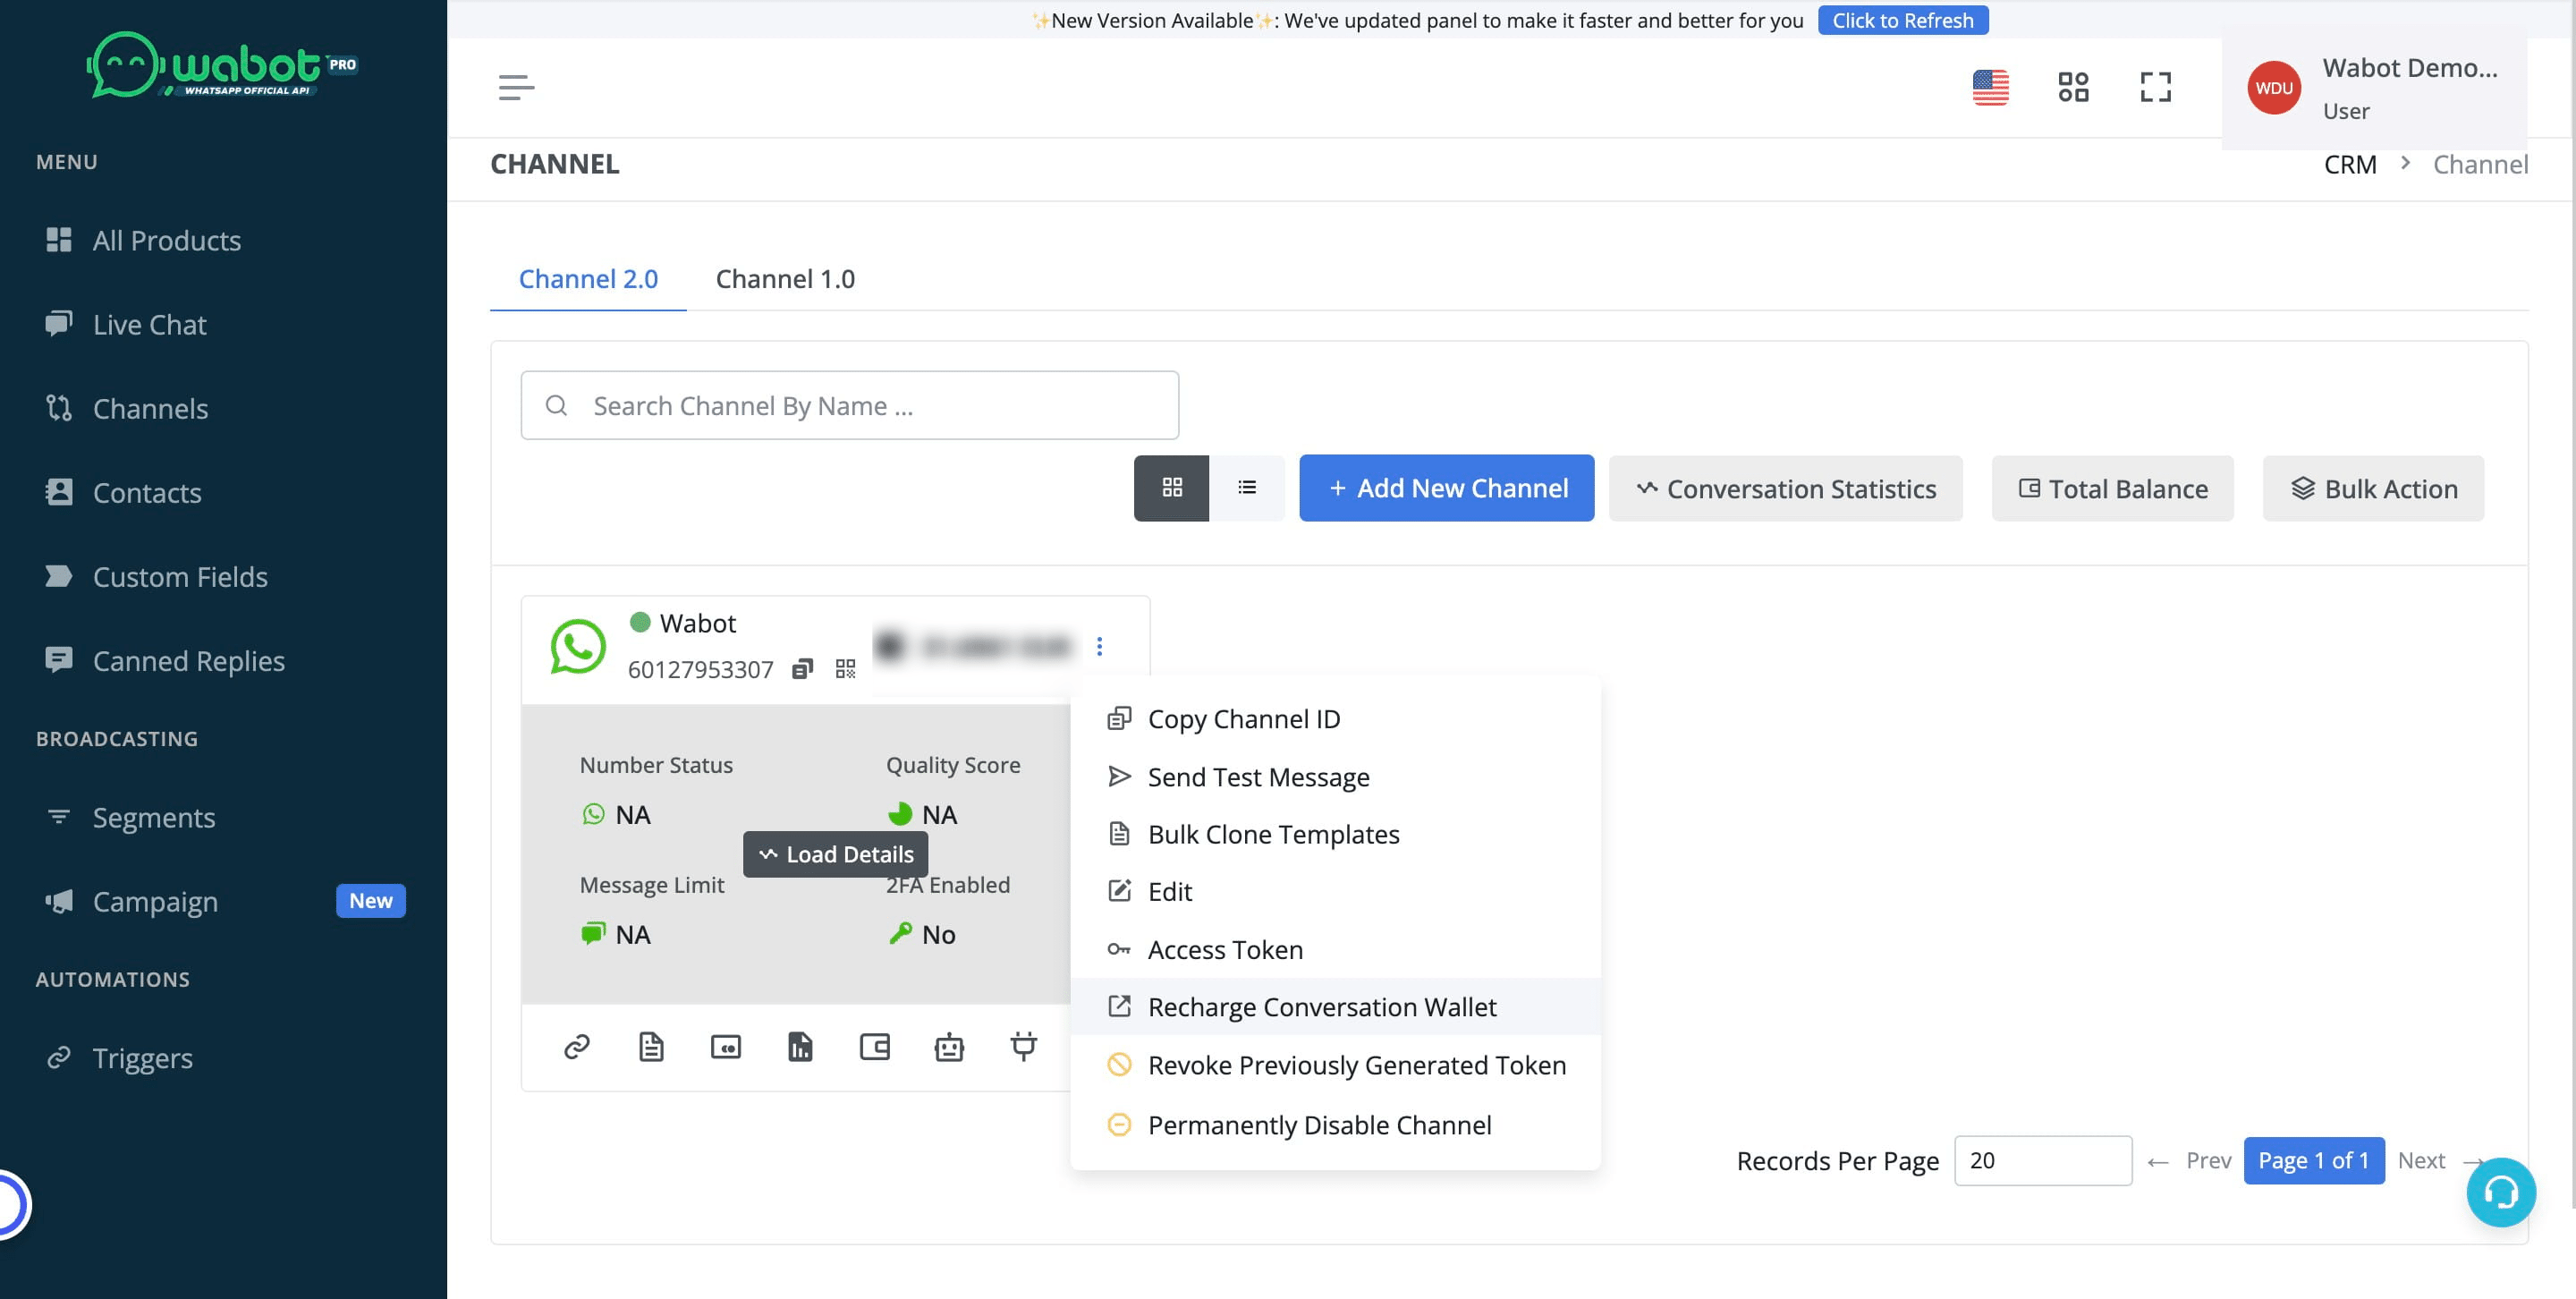The width and height of the screenshot is (2576, 1299).
Task: Switch to list view layout
Action: pyautogui.click(x=1246, y=488)
